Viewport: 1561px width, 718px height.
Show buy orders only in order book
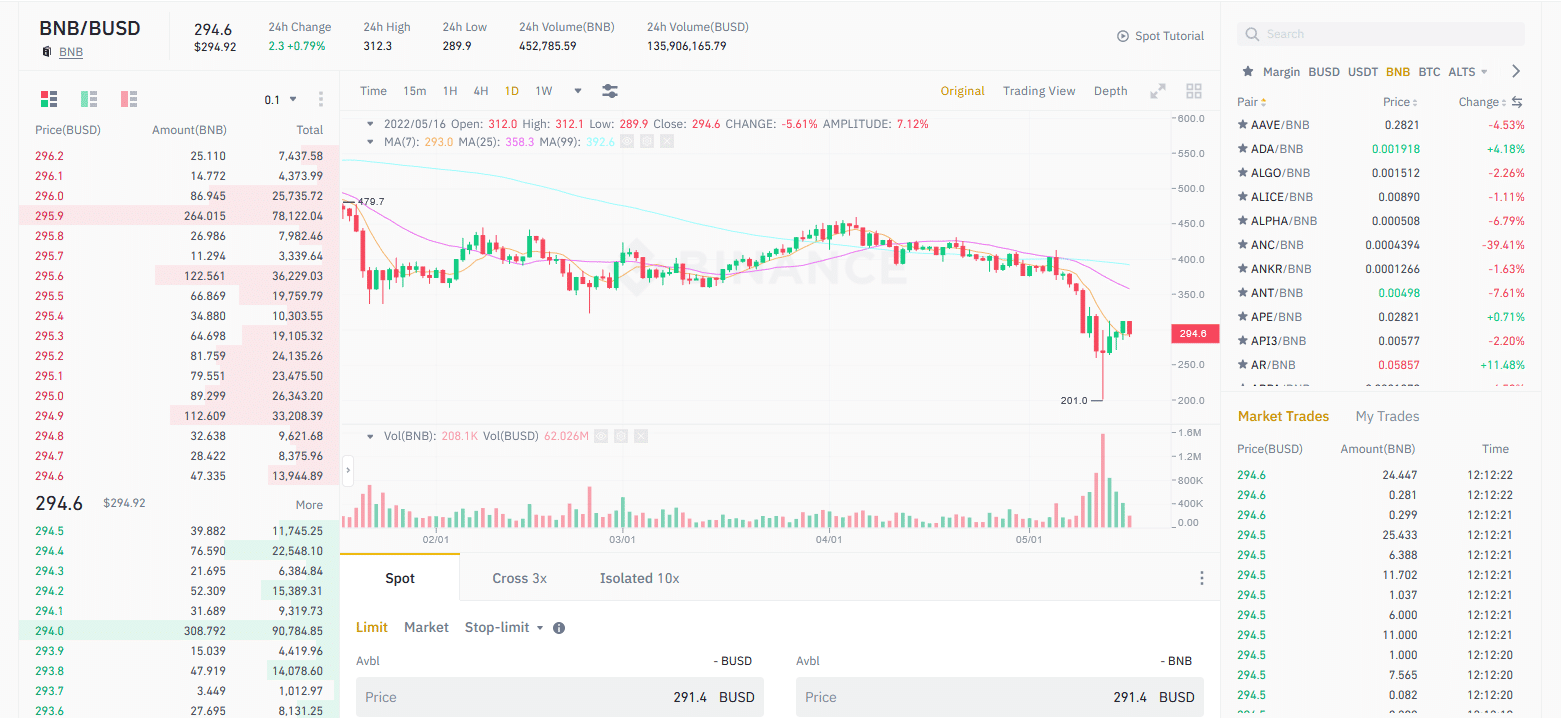[89, 99]
